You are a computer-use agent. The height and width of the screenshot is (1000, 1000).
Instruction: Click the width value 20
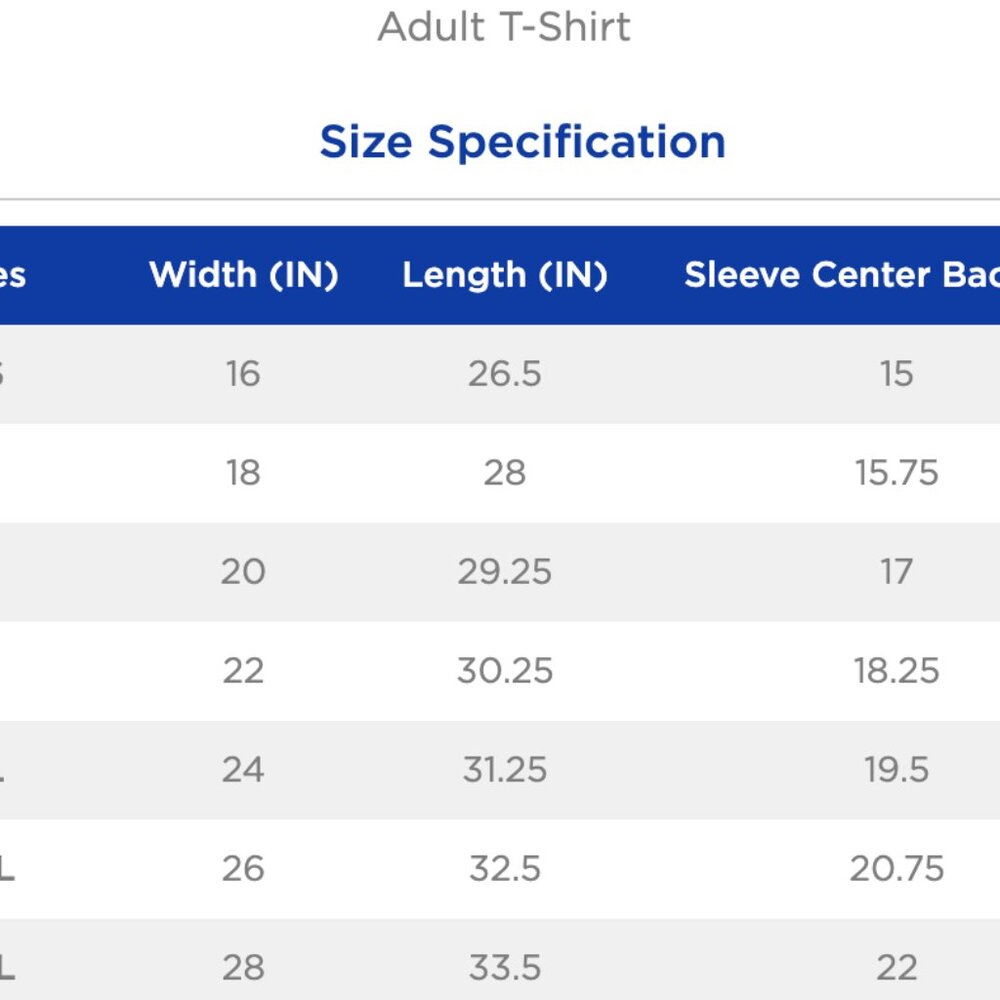pos(243,571)
